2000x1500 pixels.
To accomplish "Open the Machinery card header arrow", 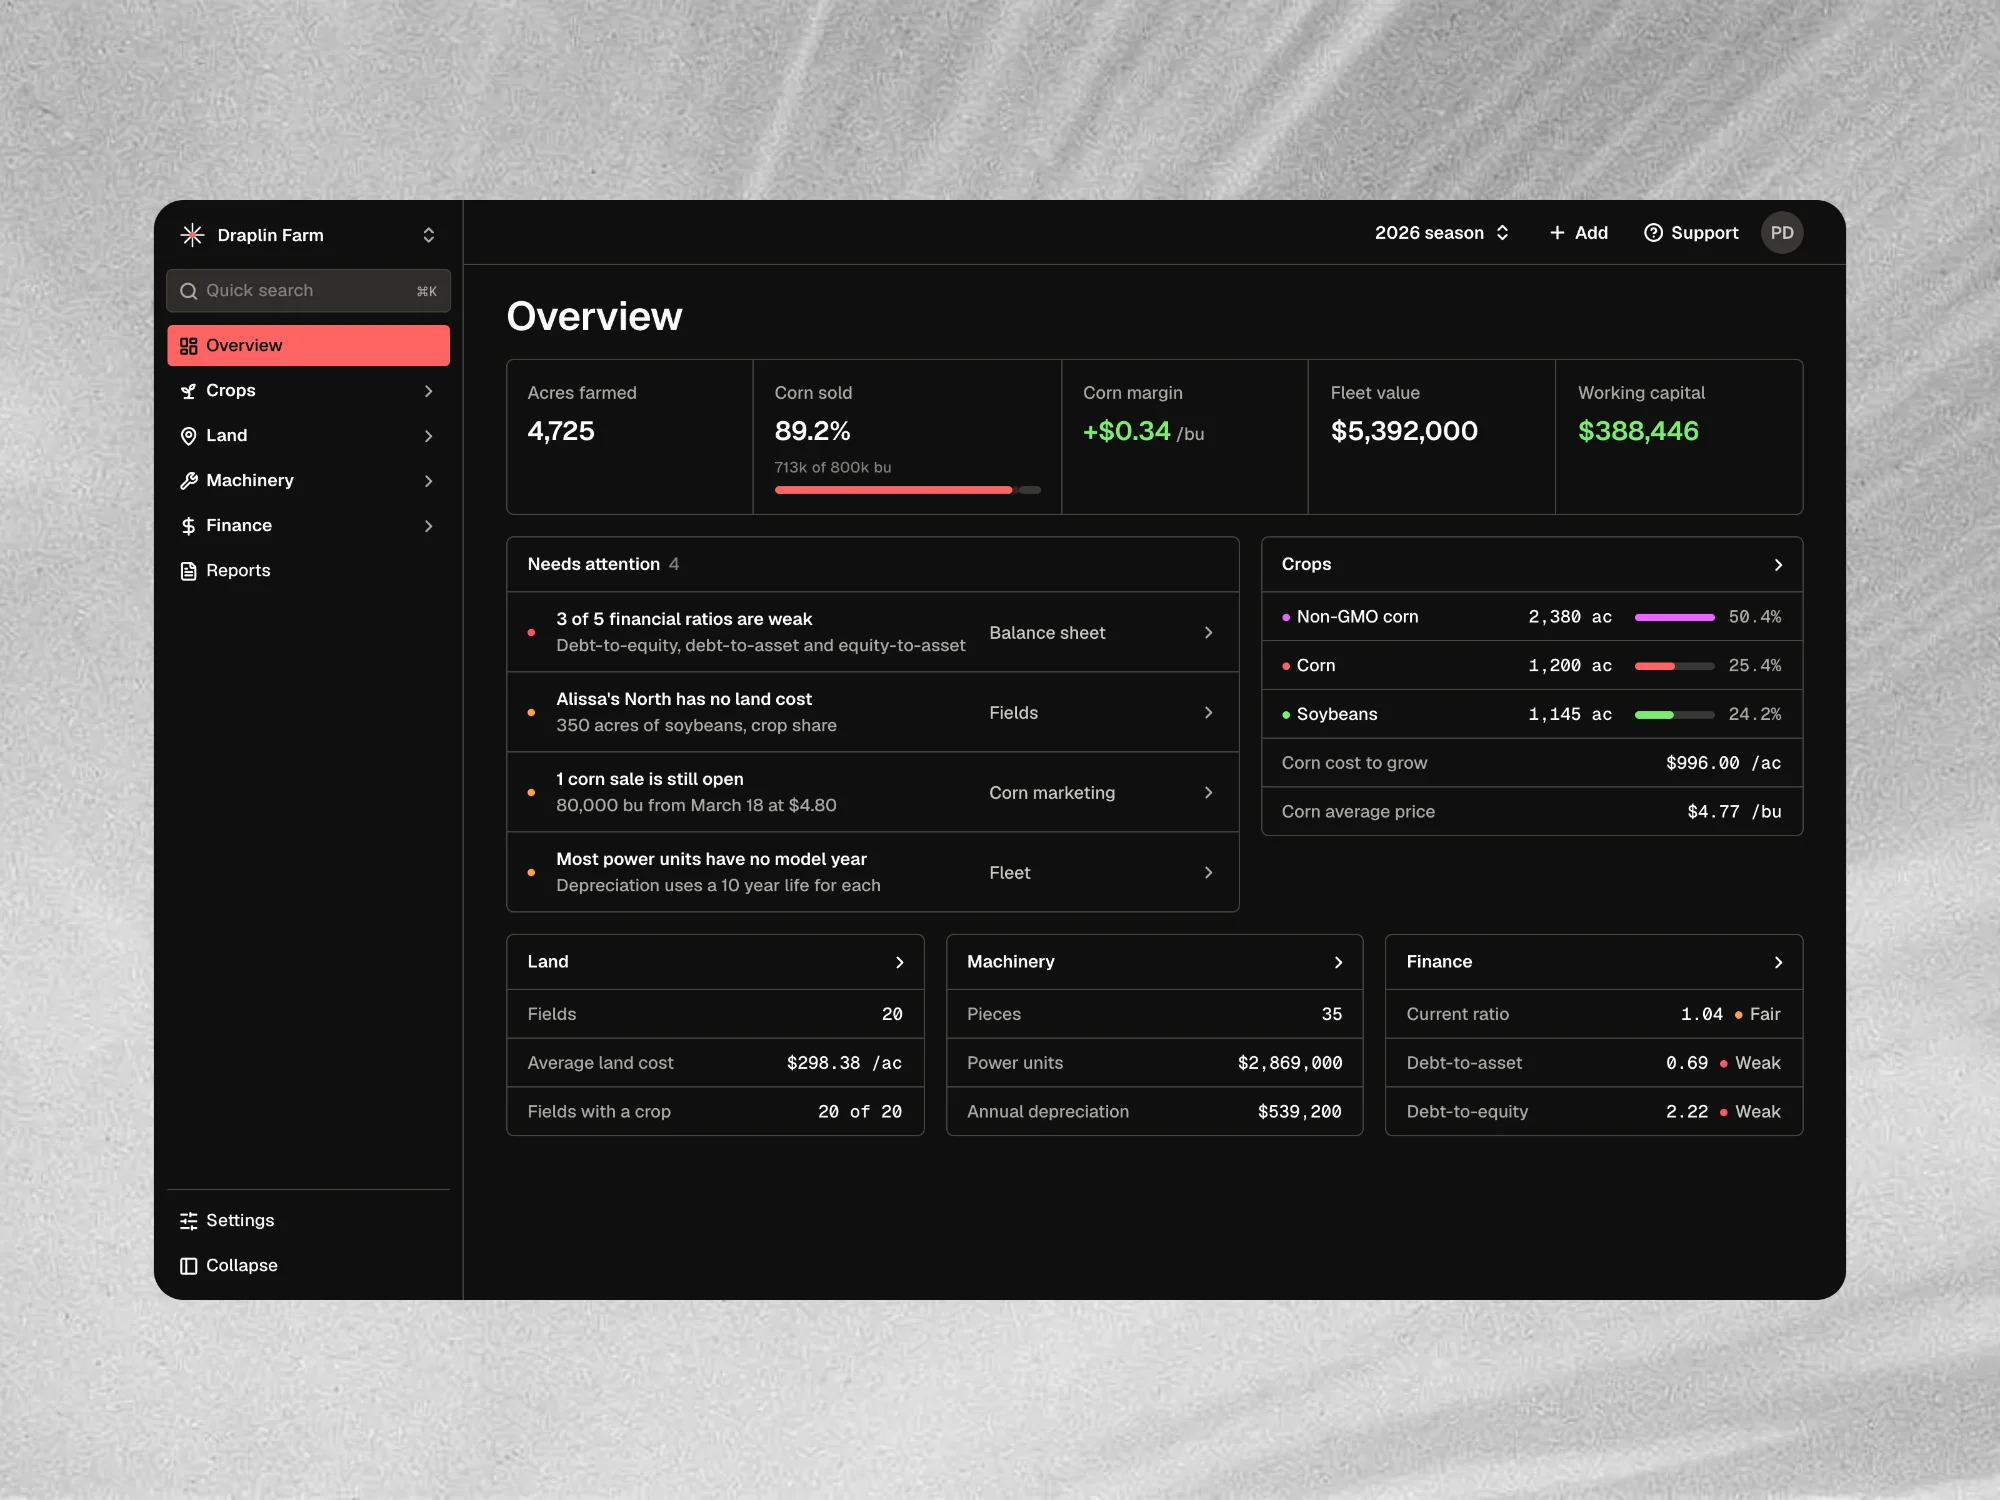I will point(1338,962).
